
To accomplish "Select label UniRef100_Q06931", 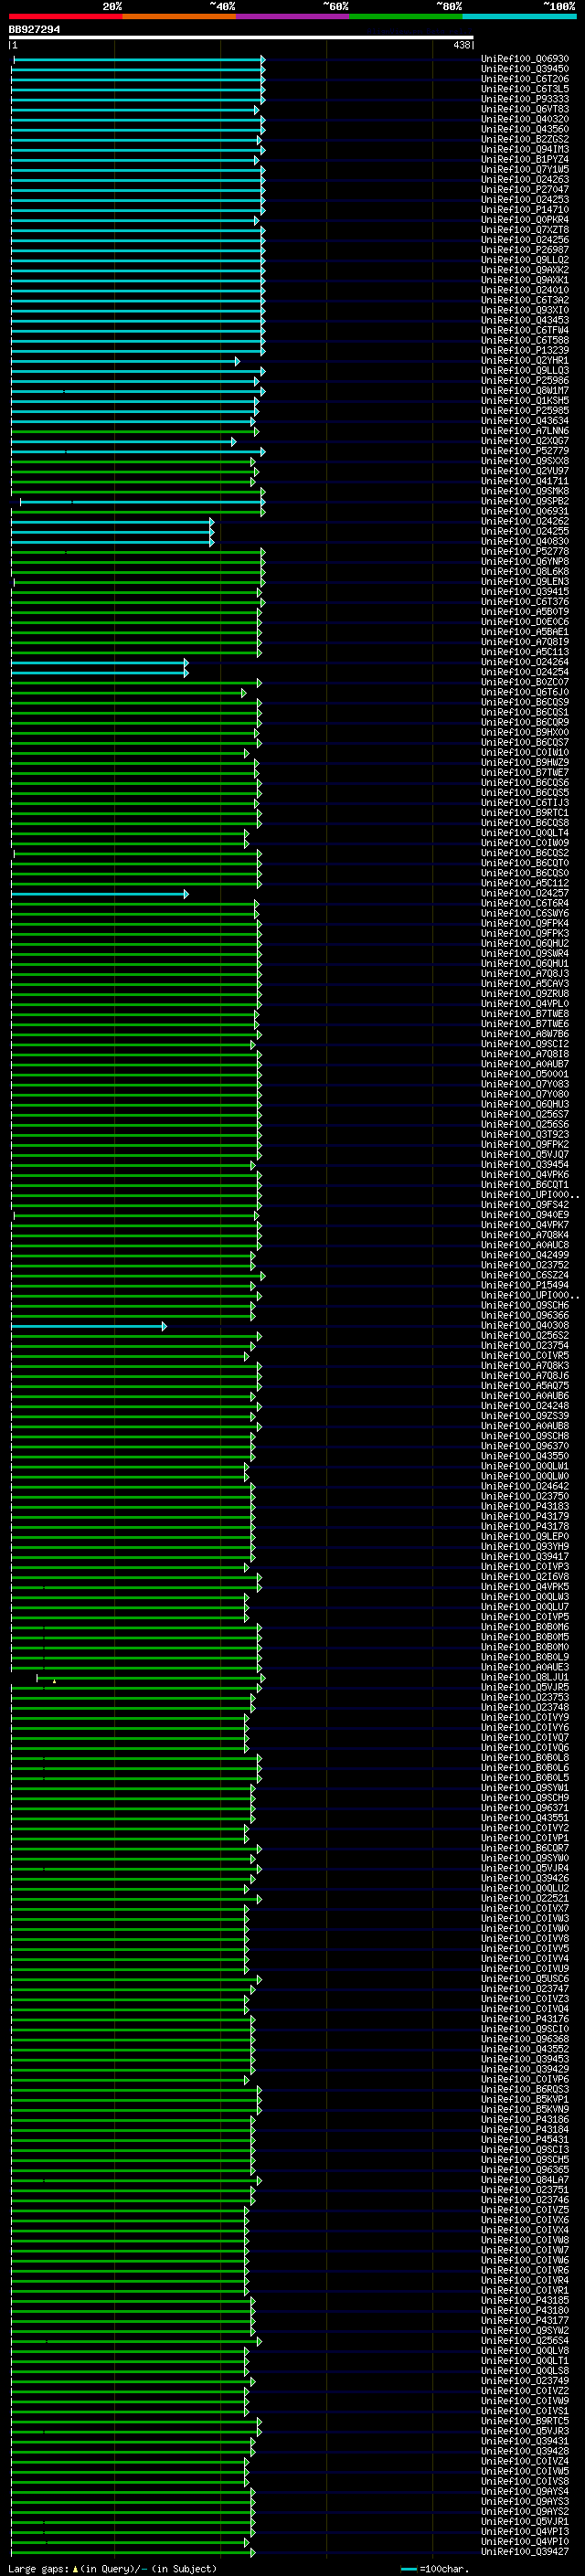I will [525, 511].
